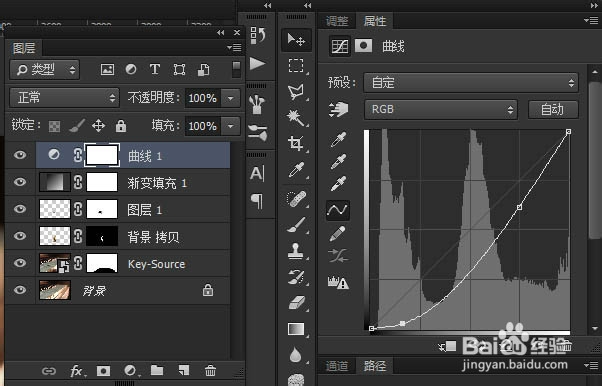This screenshot has width=602, height=386.
Task: Open the 类型 filter dropdown
Action: click(x=45, y=70)
